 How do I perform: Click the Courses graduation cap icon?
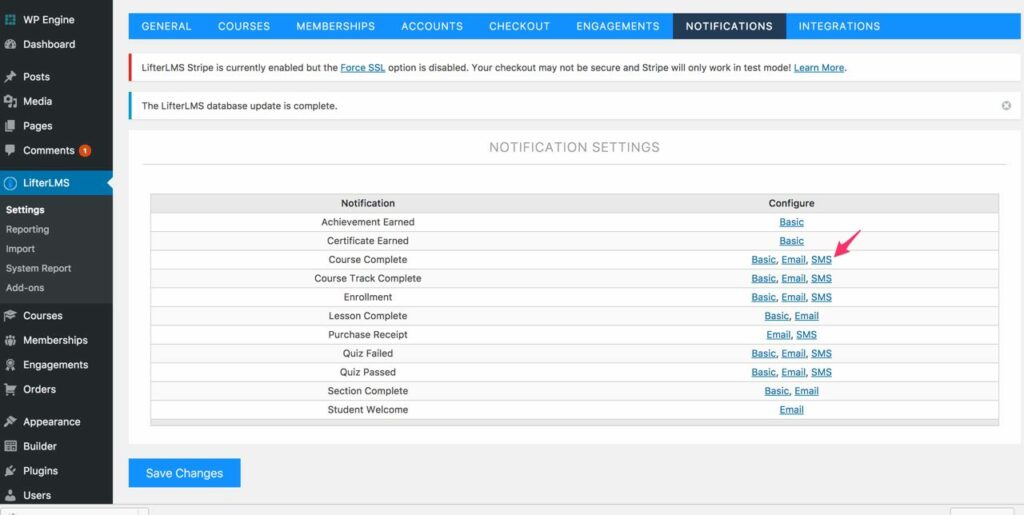point(10,316)
